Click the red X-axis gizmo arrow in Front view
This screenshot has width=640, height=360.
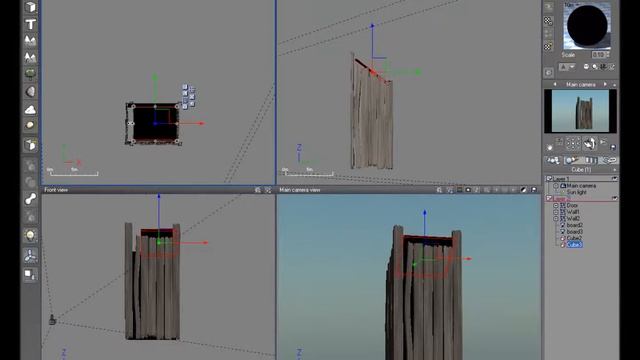coord(205,243)
